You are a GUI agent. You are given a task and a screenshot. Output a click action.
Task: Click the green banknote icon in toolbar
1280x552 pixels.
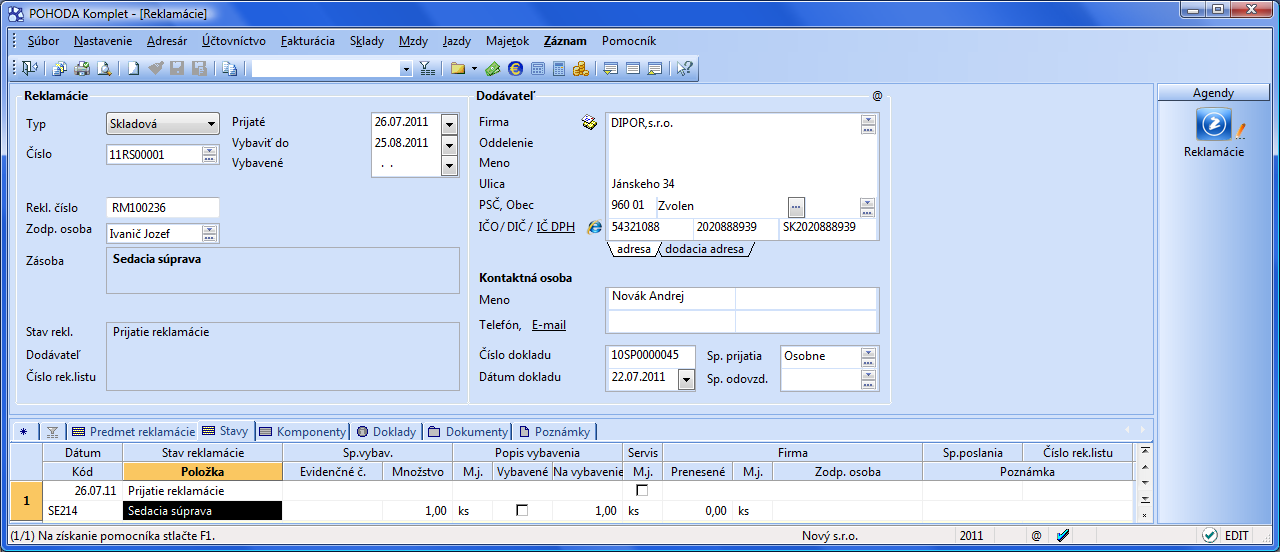pos(492,69)
